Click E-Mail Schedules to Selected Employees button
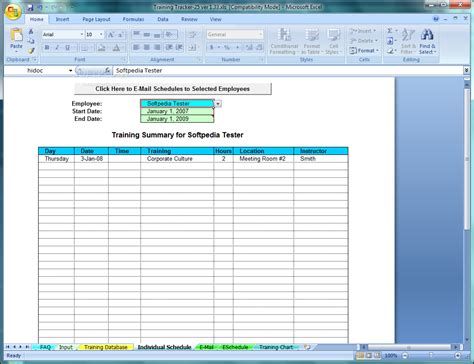This screenshot has height=364, width=474. pyautogui.click(x=173, y=89)
